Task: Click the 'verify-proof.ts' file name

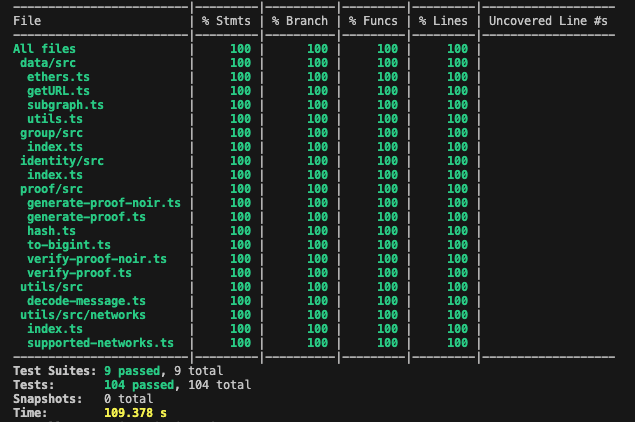Action: 79,273
